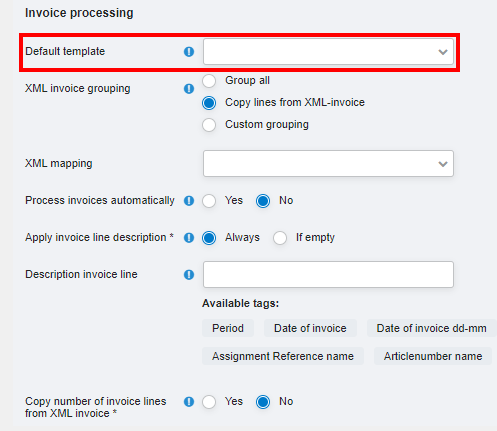Show info for Apply invoice line description
The height and width of the screenshot is (431, 497).
click(x=189, y=238)
